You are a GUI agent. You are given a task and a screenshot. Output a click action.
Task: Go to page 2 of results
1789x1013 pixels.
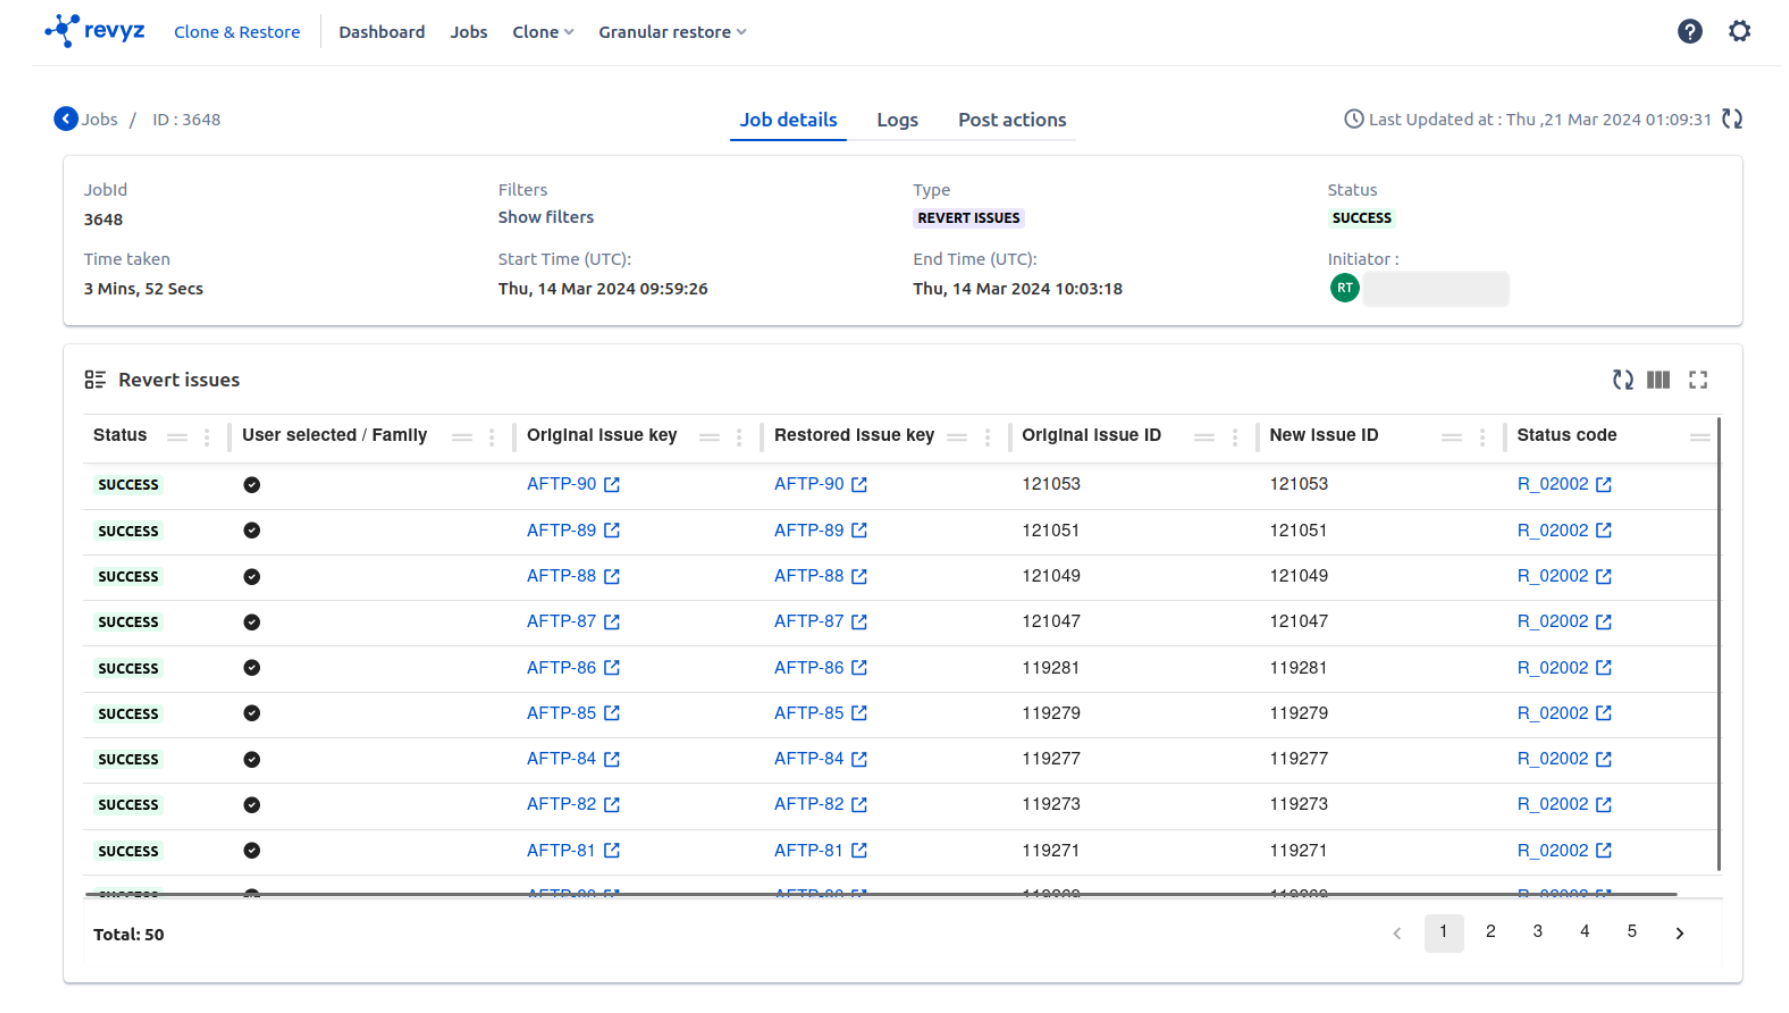1490,932
